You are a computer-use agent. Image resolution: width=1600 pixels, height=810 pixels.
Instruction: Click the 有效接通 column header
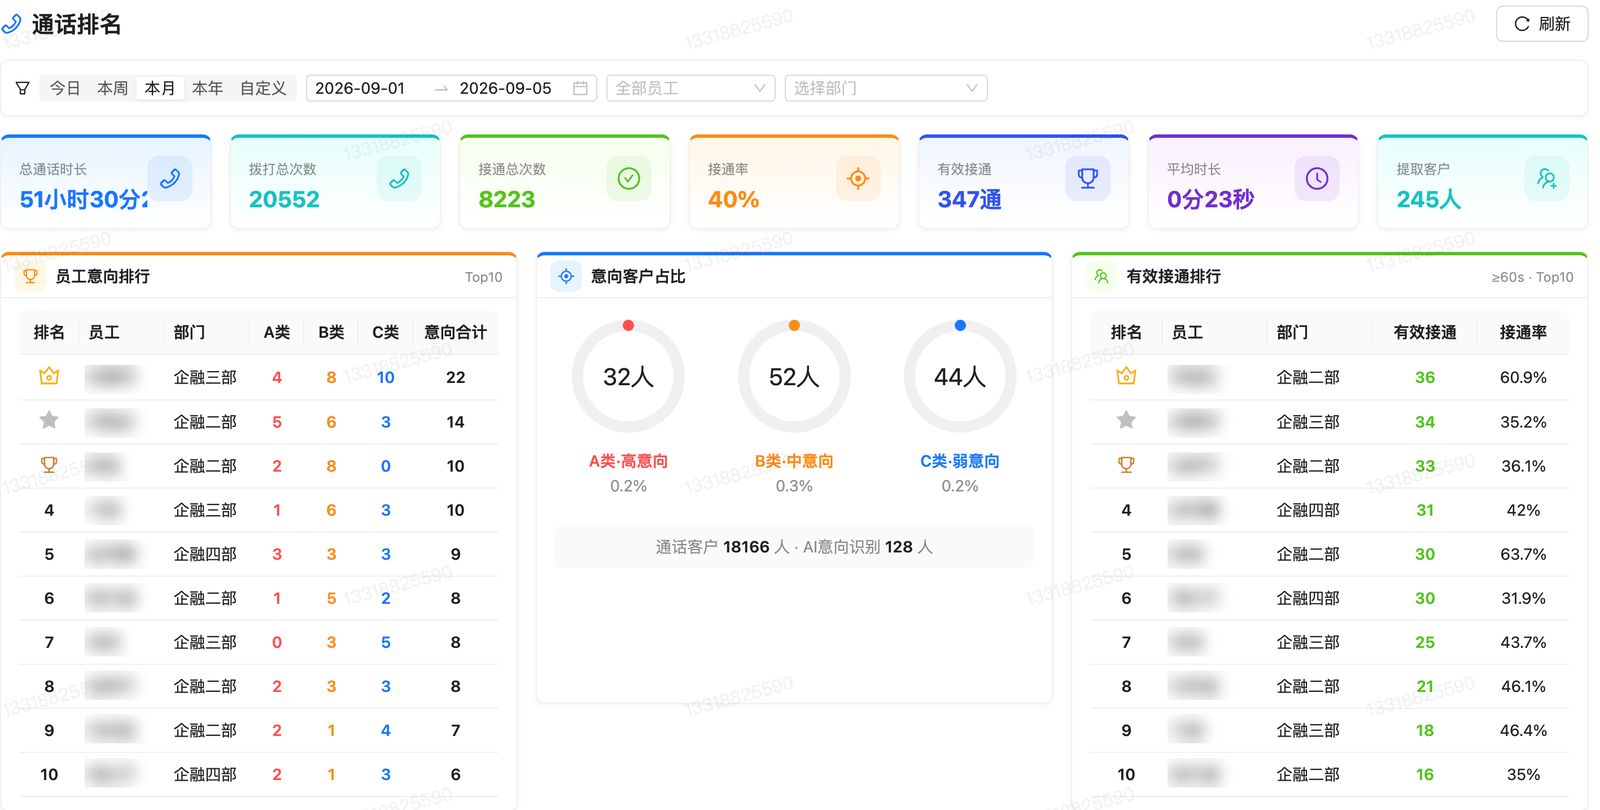(1425, 332)
